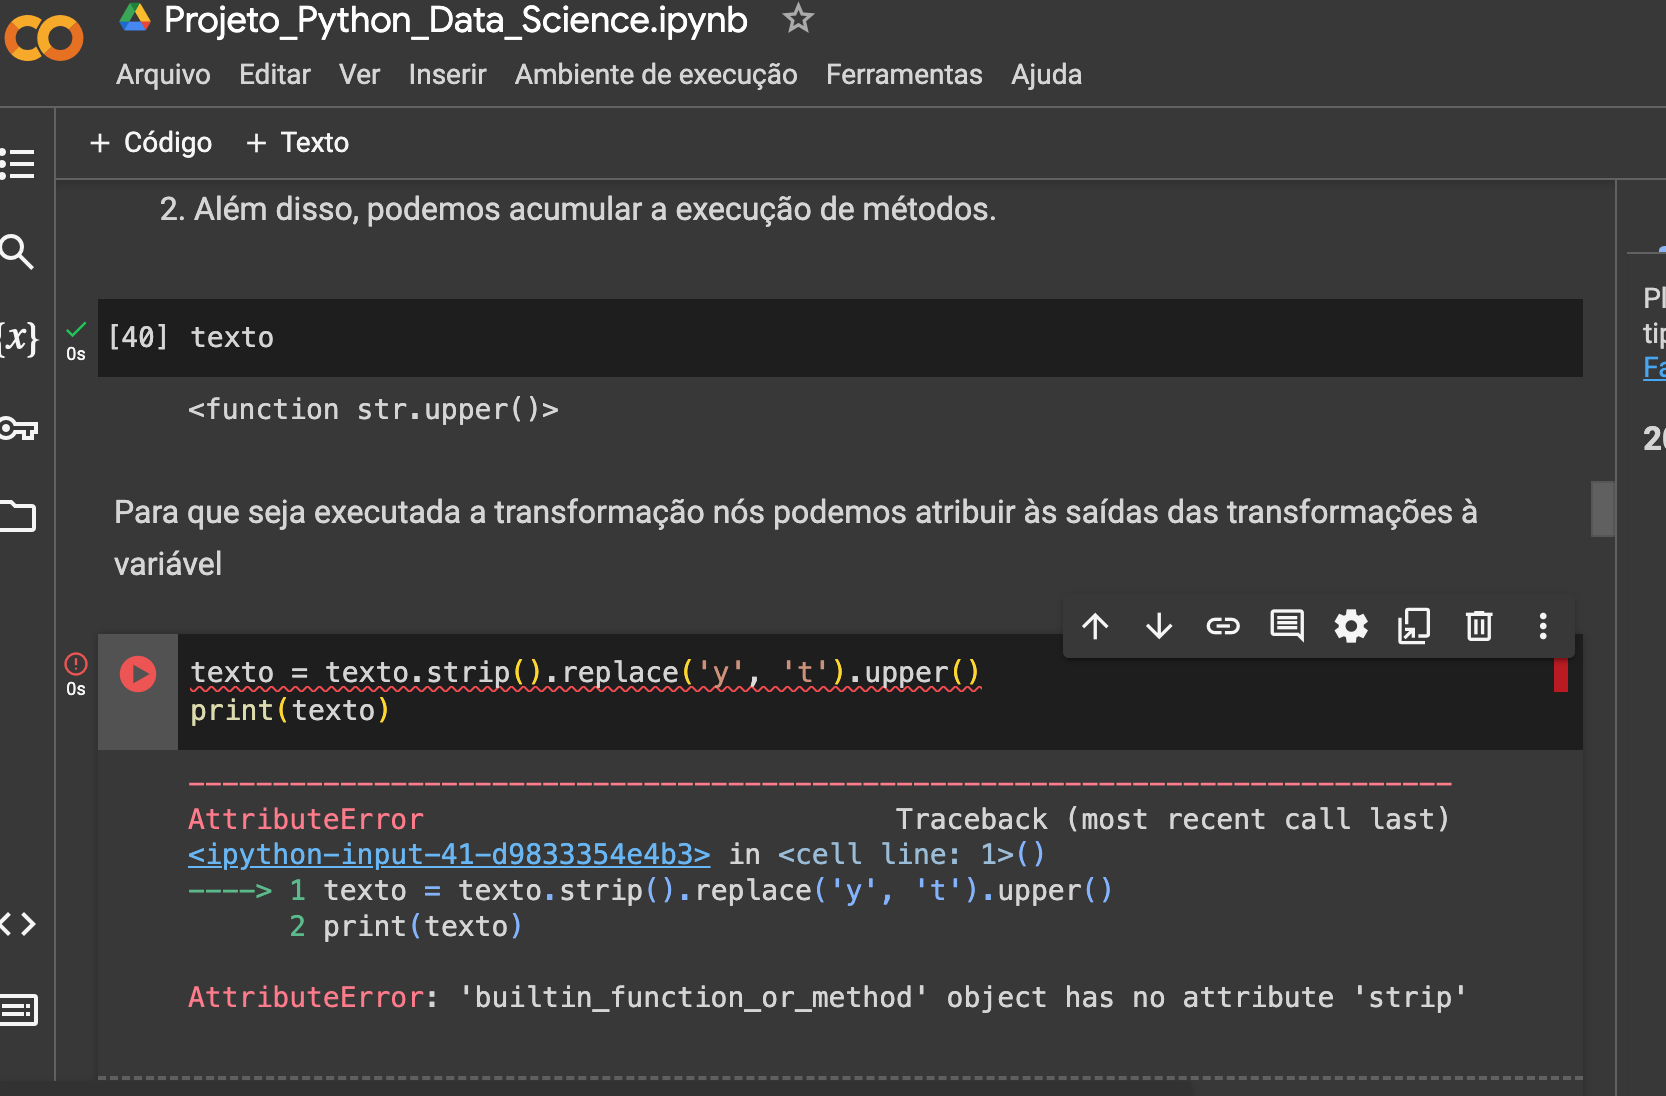Image resolution: width=1666 pixels, height=1096 pixels.
Task: Open the code snippets panel icon
Action: [x=18, y=924]
